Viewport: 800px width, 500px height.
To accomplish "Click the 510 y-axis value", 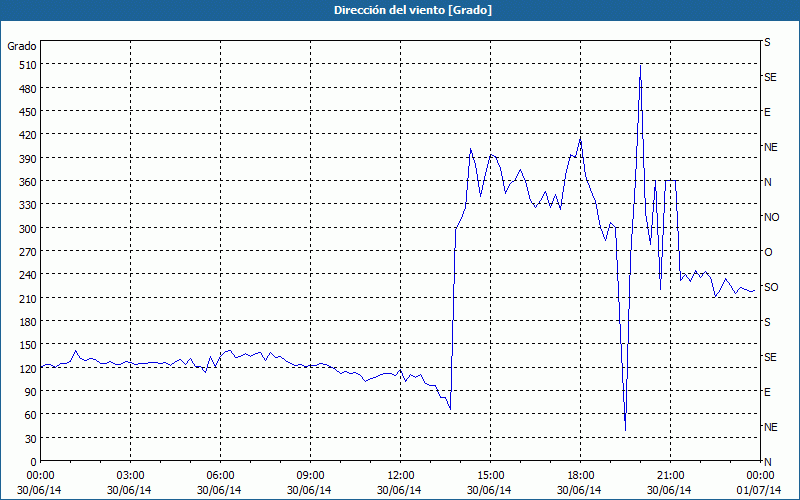I will 28,65.
